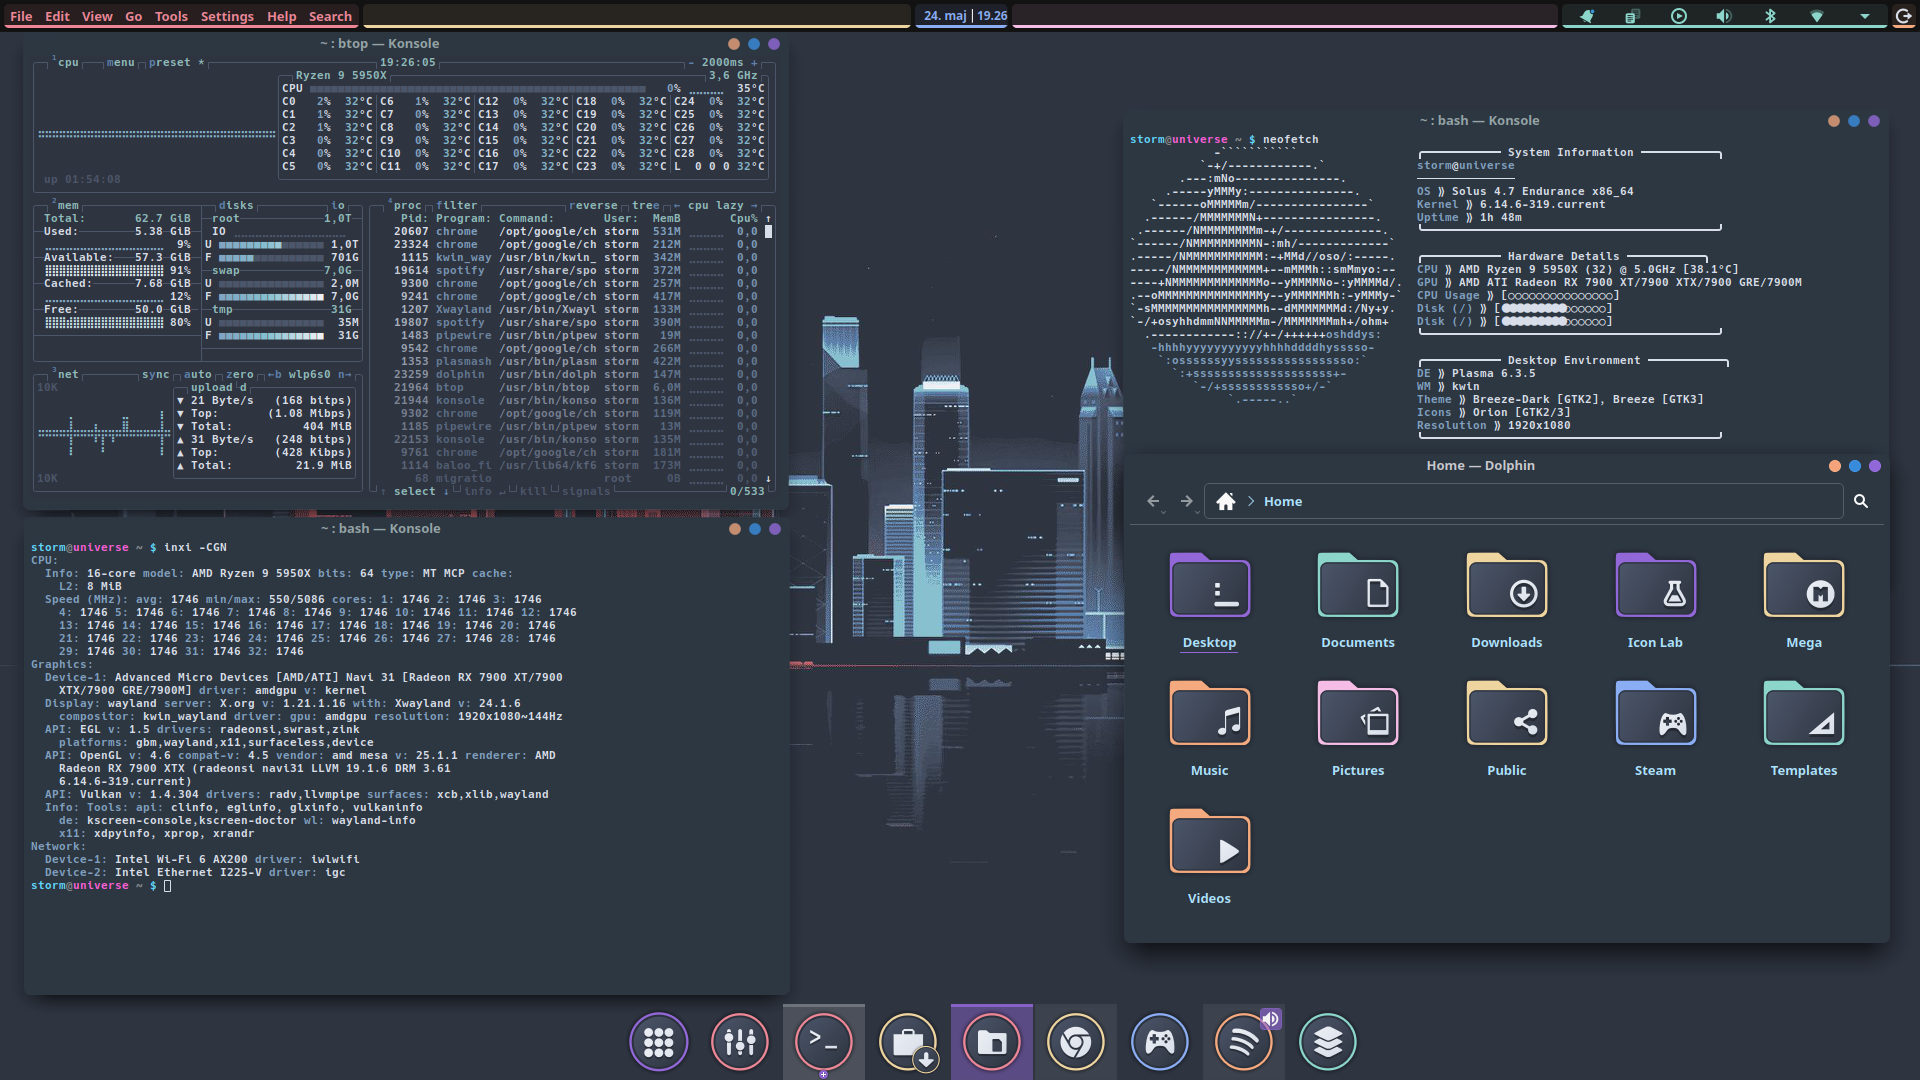
Task: Open Spotify from the dock
Action: (x=1243, y=1042)
